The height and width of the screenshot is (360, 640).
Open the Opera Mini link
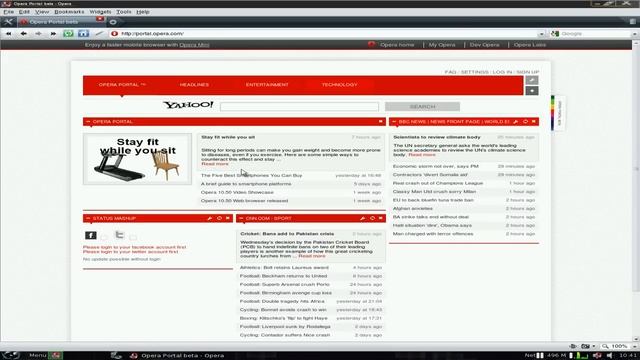point(194,45)
